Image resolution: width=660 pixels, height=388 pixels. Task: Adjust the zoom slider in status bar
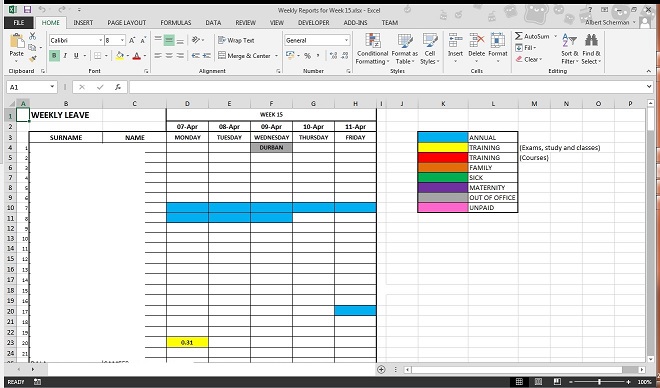pyautogui.click(x=599, y=382)
